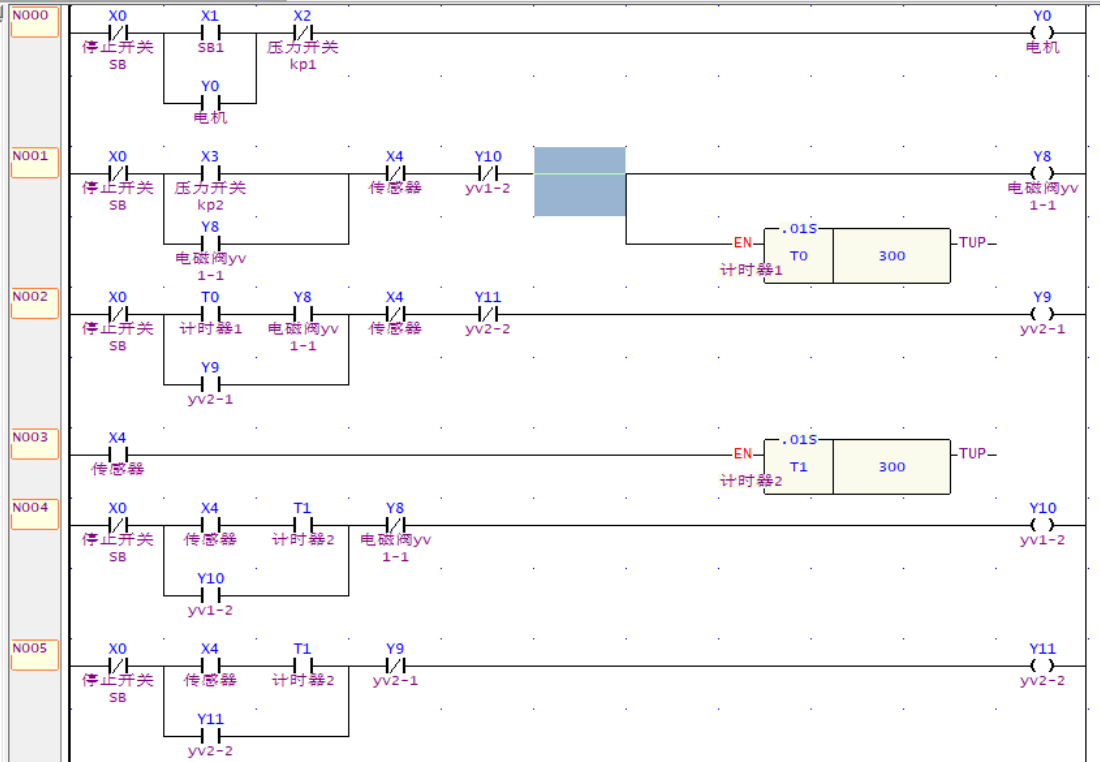Click the preset value 300 of timer T0
This screenshot has width=1100, height=762.
[x=892, y=256]
